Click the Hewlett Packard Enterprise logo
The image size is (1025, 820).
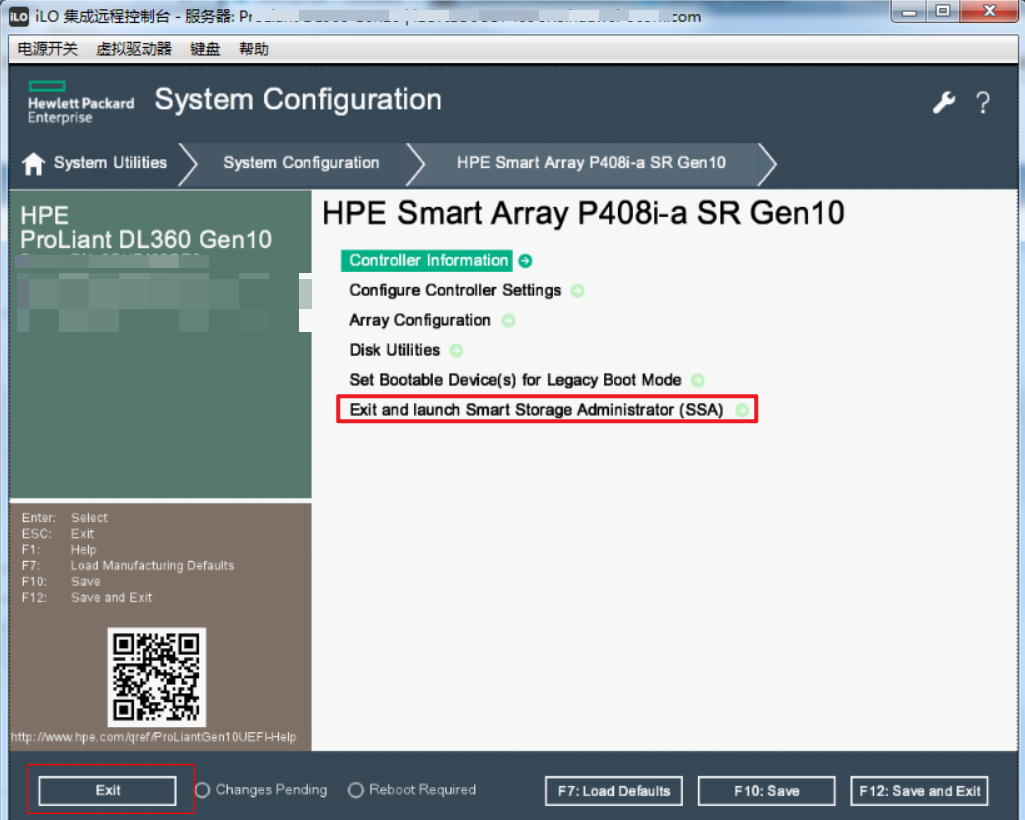[x=80, y=103]
